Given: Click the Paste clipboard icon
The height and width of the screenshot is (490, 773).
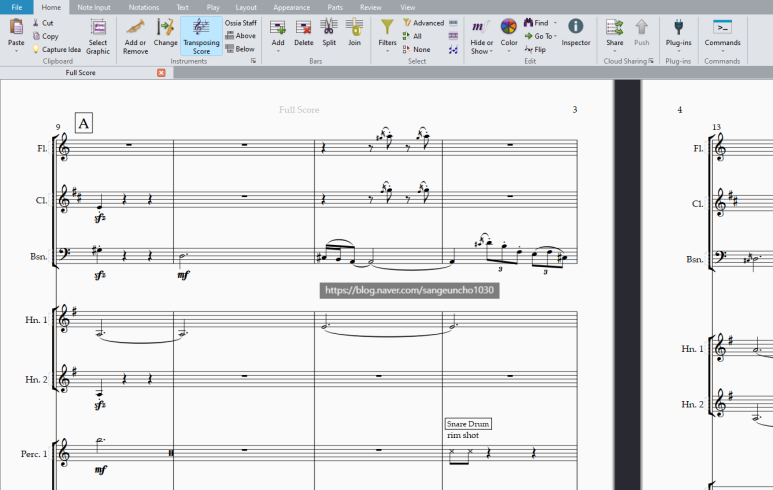Looking at the screenshot, I should tap(16, 28).
